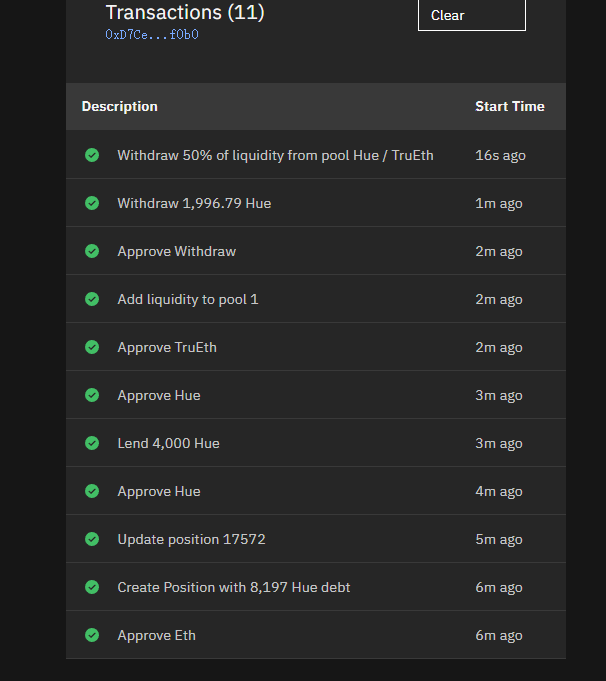The width and height of the screenshot is (606, 681).
Task: Select 'Approve Hue' text in 3m ago row
Action: pyautogui.click(x=159, y=395)
